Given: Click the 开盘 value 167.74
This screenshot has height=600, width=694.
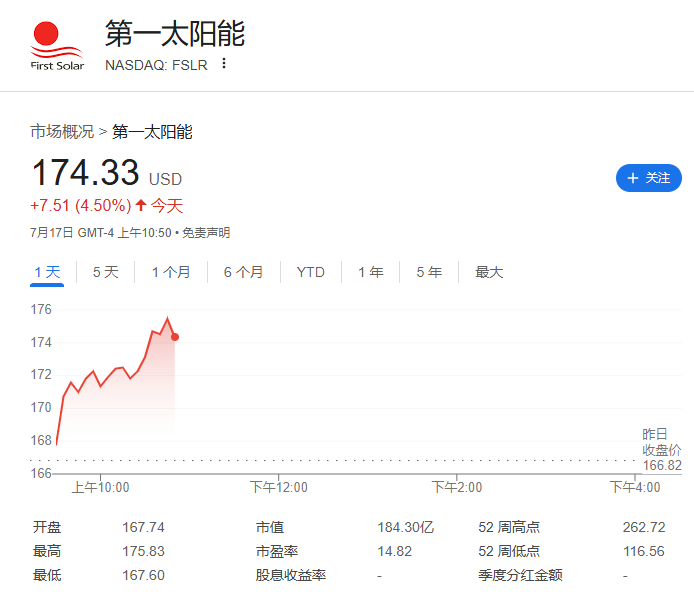Looking at the screenshot, I should 143,527.
